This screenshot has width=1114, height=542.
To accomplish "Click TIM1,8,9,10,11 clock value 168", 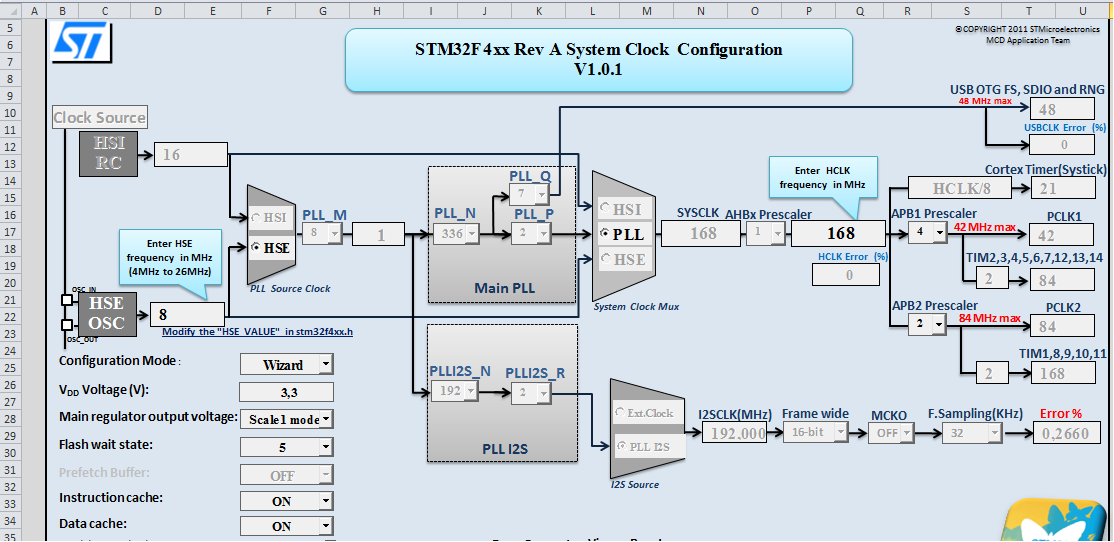I will (1062, 374).
